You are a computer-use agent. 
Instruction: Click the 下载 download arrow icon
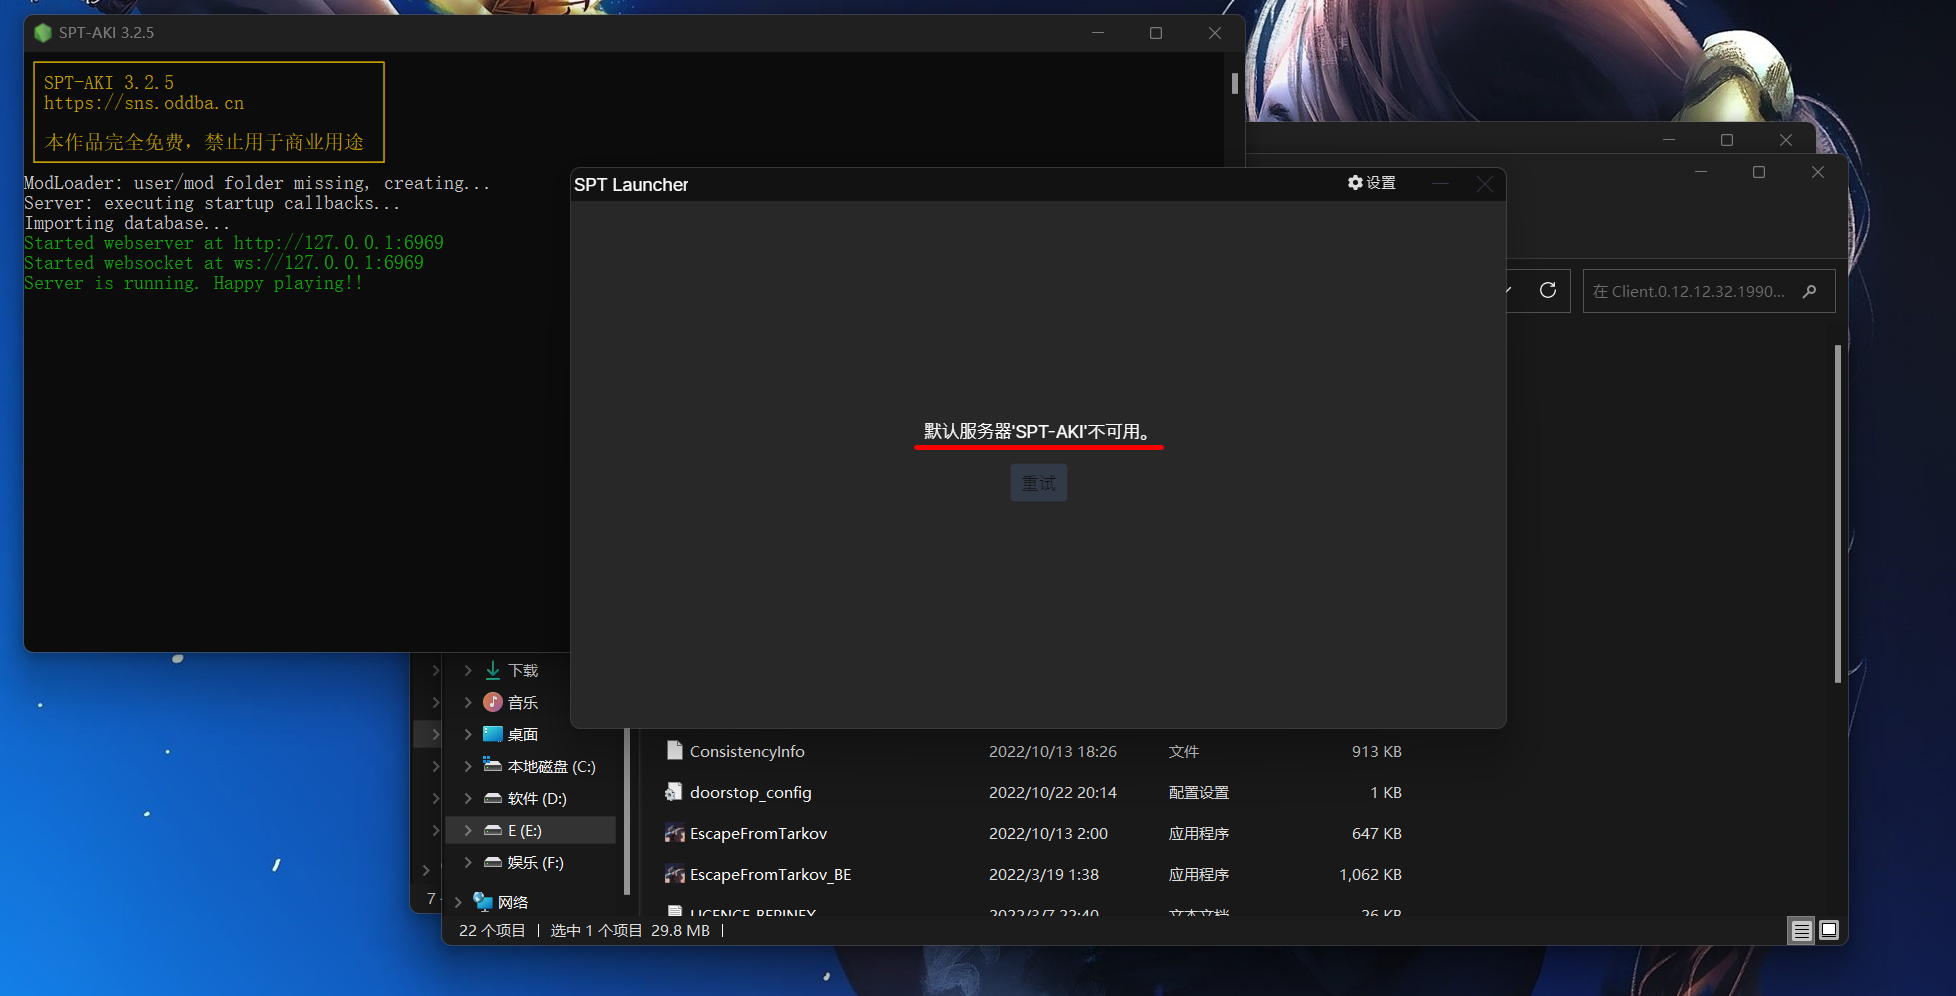click(493, 670)
